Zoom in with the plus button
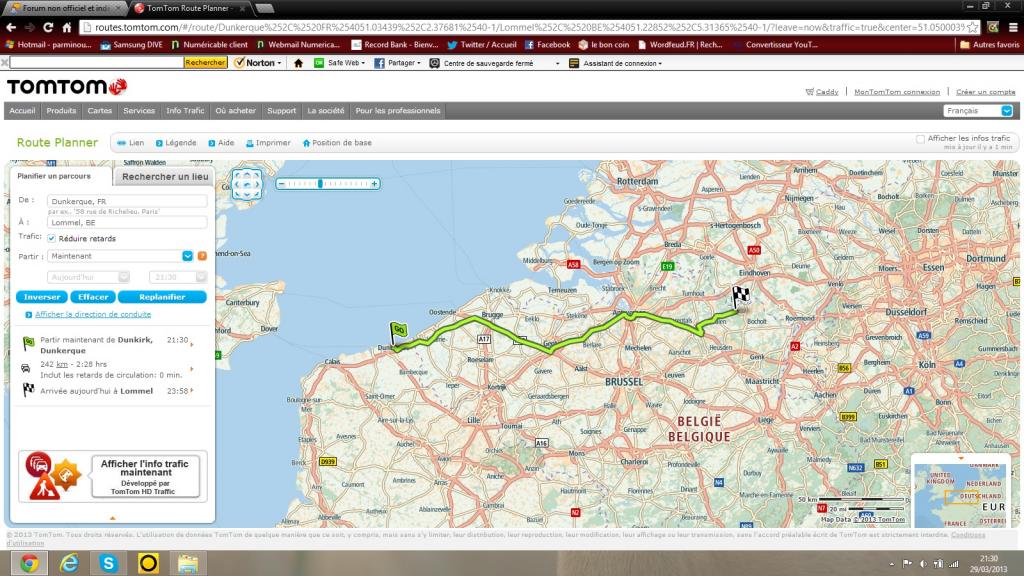 click(374, 184)
